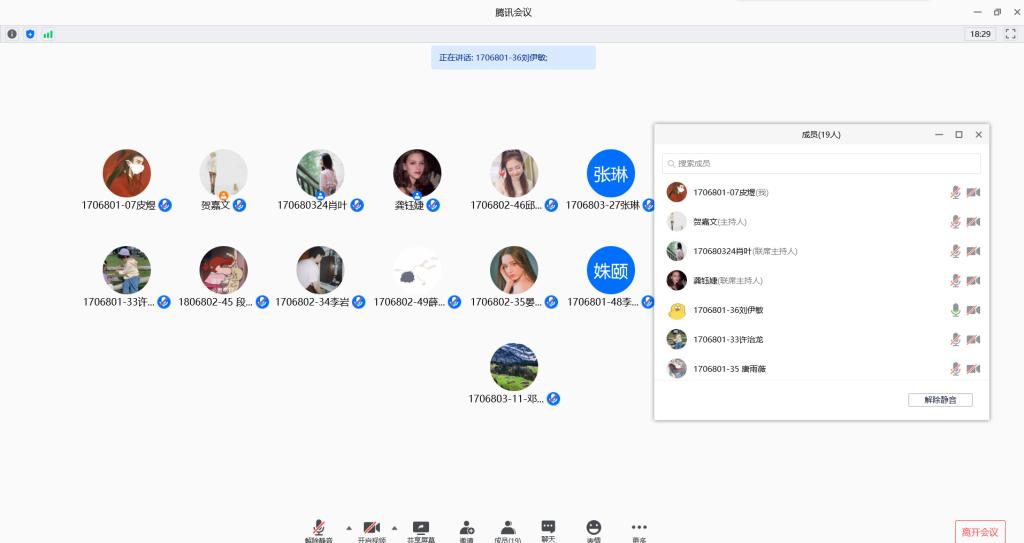This screenshot has height=543, width=1024.
Task: Click the 邀请 invite icon
Action: tap(467, 527)
